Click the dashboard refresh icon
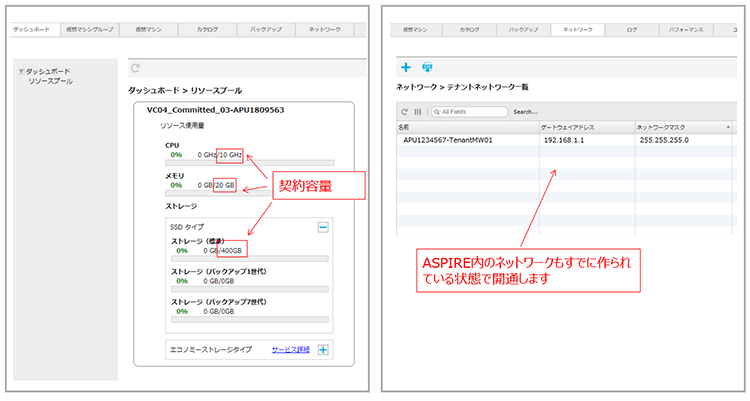Screen dimensions: 750x401 tap(135, 68)
